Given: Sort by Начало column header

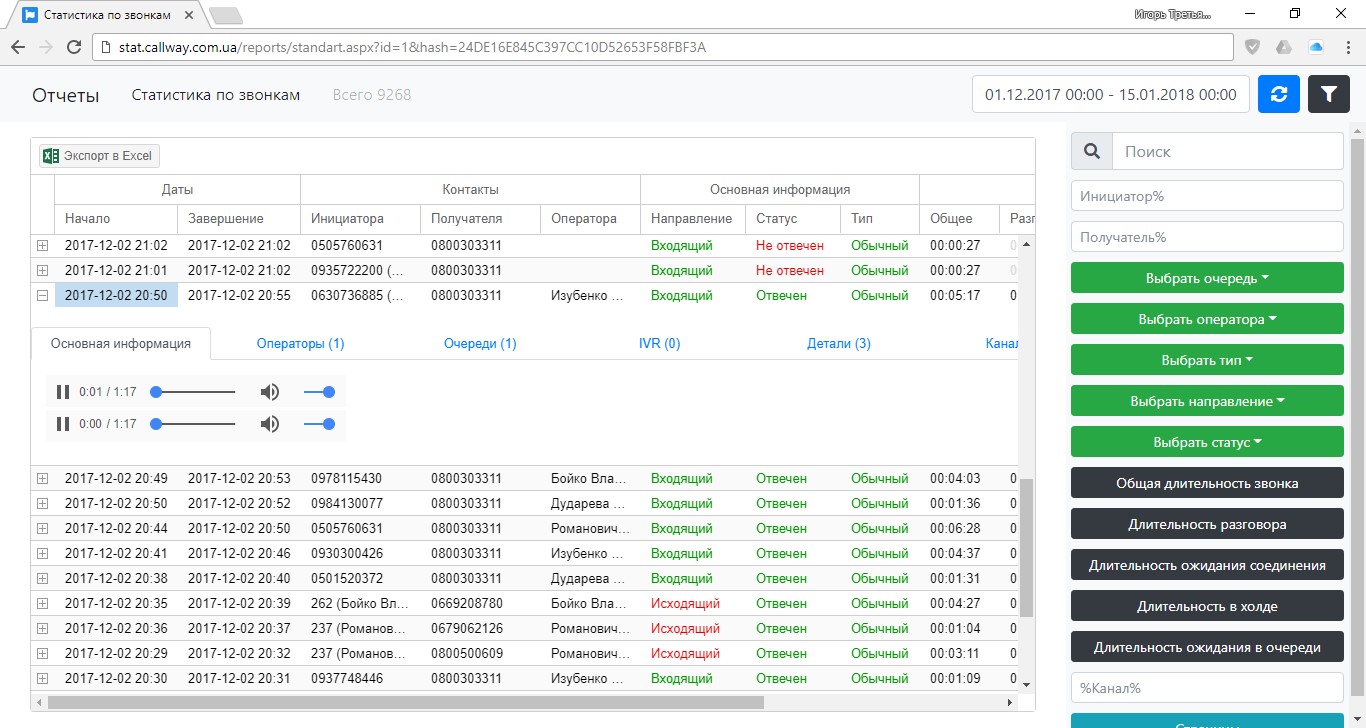Looking at the screenshot, I should 115,218.
